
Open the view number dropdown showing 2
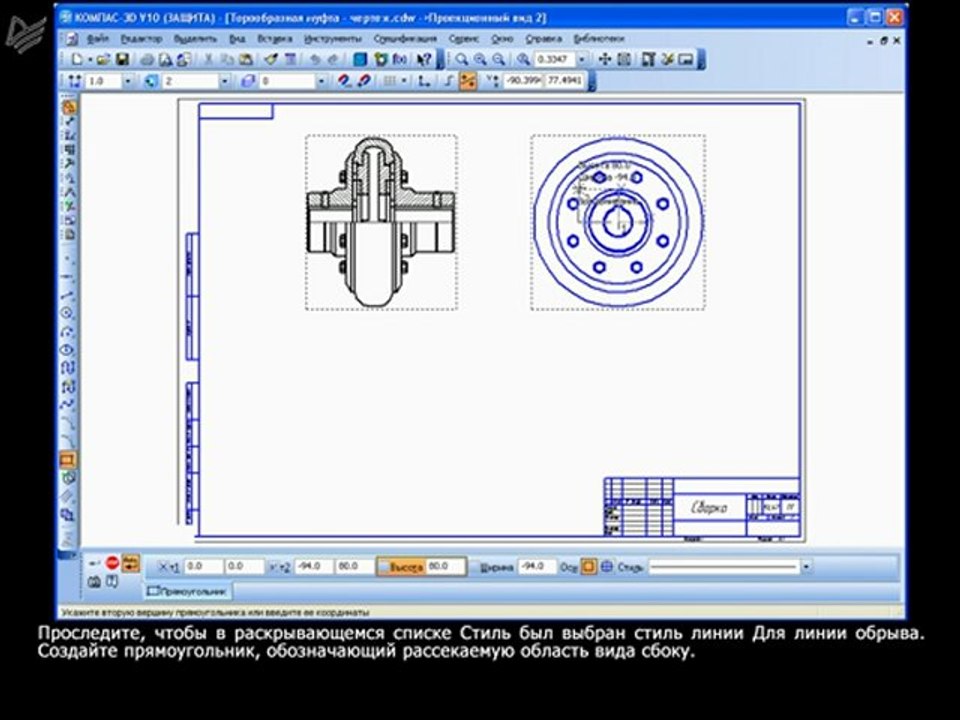[224, 81]
